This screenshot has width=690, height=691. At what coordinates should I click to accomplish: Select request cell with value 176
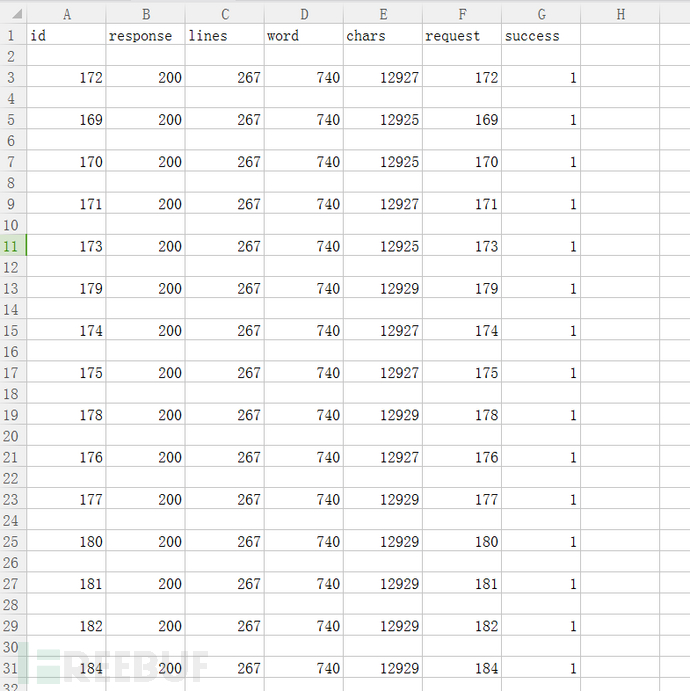tap(462, 457)
